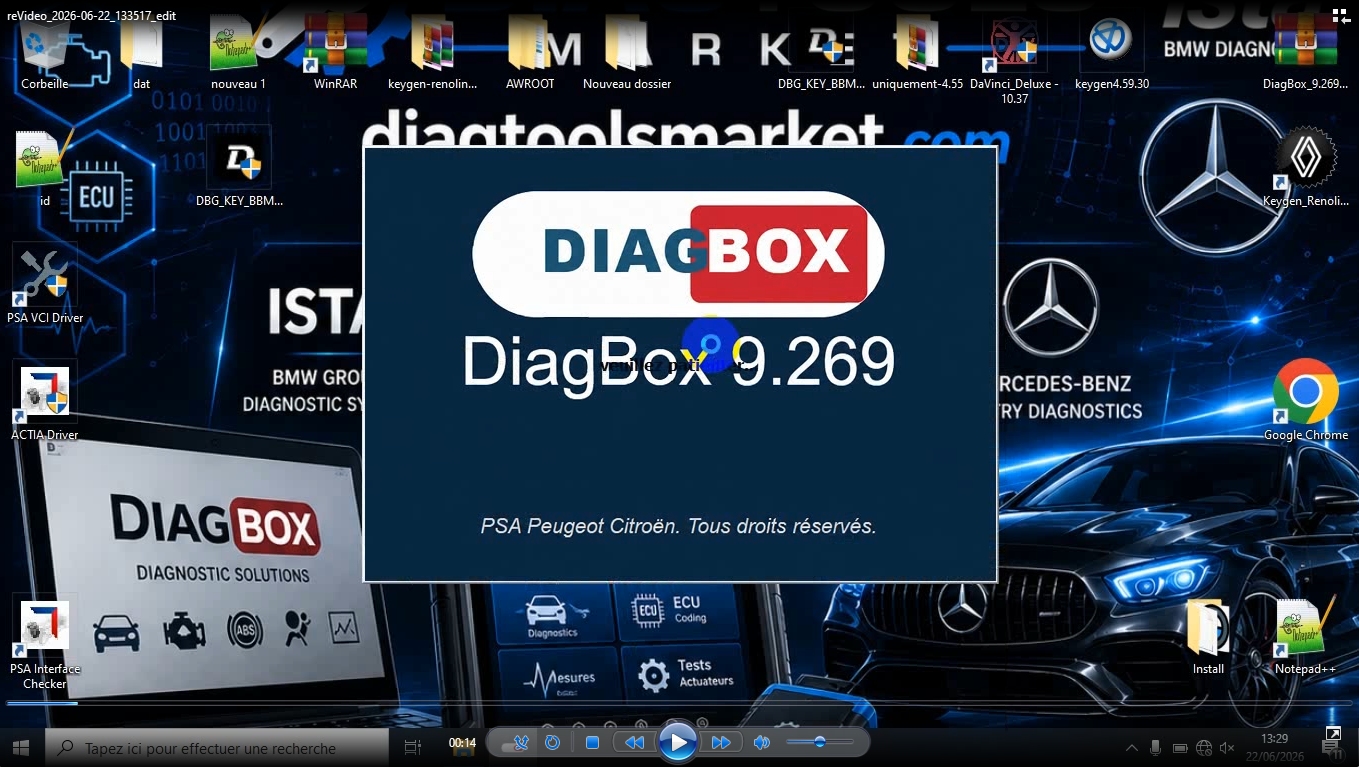Expand hidden tray icons chevron
This screenshot has width=1359, height=767.
tap(1132, 748)
